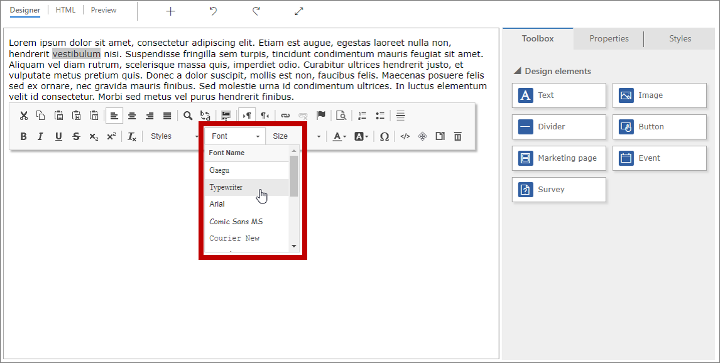Open the Styles panel tab

[x=680, y=39]
